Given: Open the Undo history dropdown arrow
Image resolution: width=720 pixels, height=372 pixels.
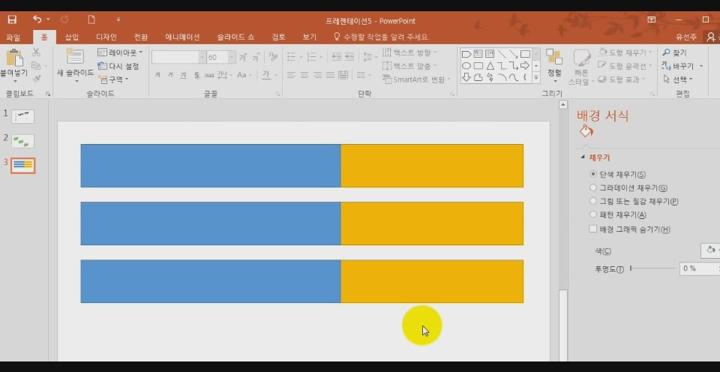Looking at the screenshot, I should 48,20.
